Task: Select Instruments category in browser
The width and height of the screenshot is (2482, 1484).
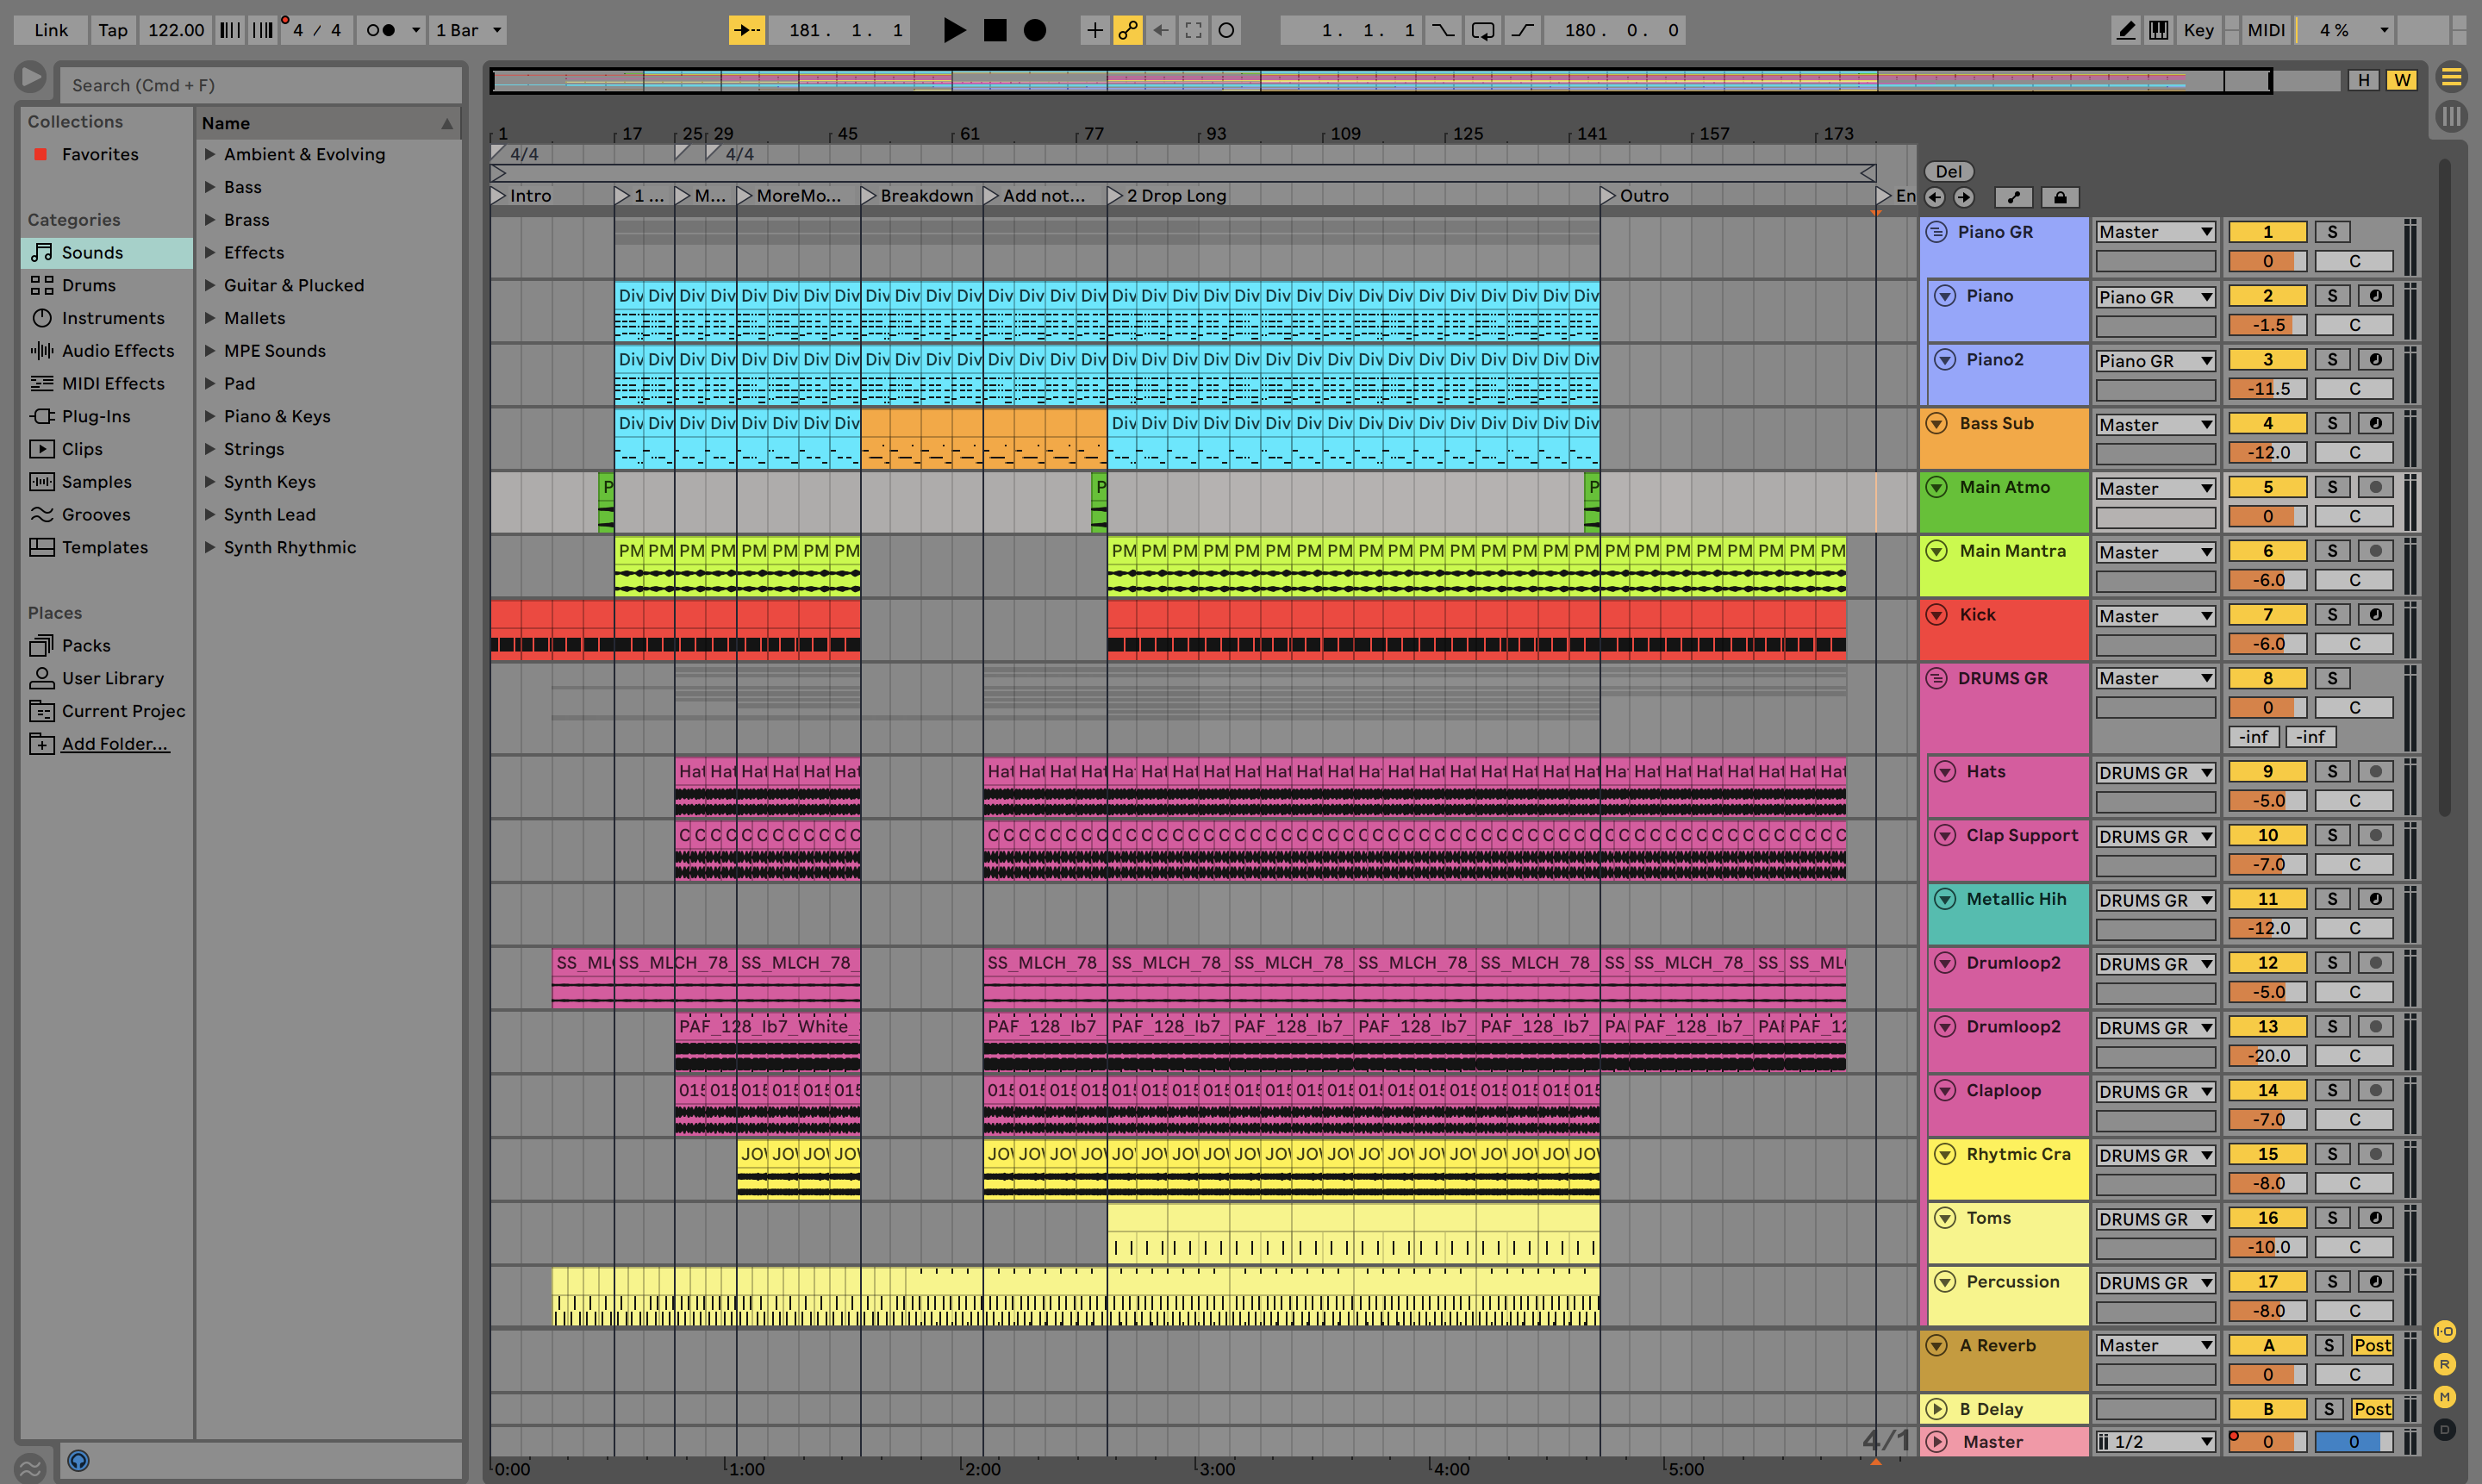Action: click(106, 318)
